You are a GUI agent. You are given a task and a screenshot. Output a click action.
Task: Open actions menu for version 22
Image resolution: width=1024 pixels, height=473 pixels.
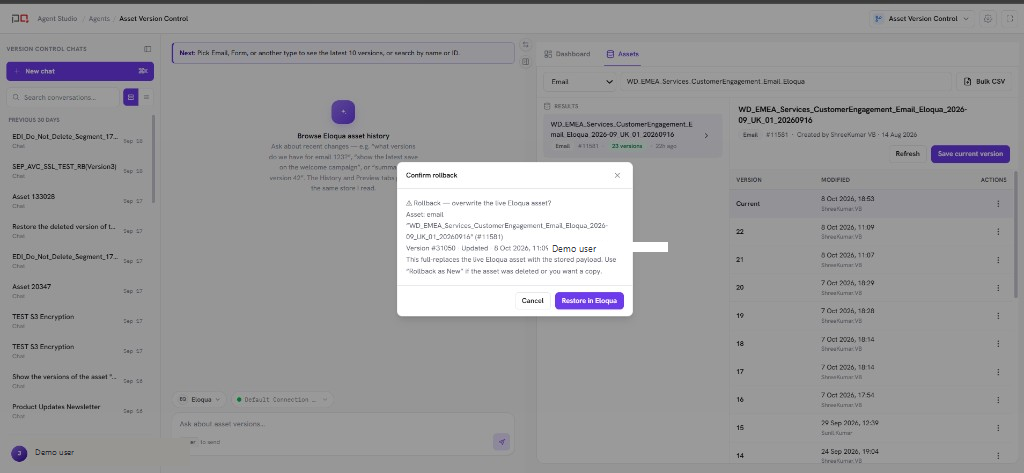(x=998, y=232)
